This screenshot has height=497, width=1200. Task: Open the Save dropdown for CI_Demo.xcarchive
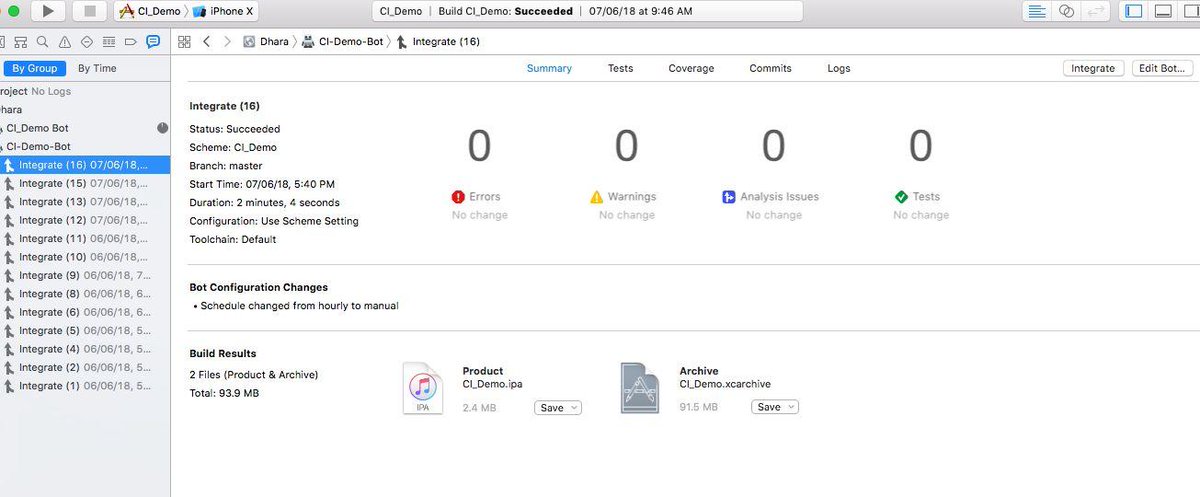tap(774, 407)
